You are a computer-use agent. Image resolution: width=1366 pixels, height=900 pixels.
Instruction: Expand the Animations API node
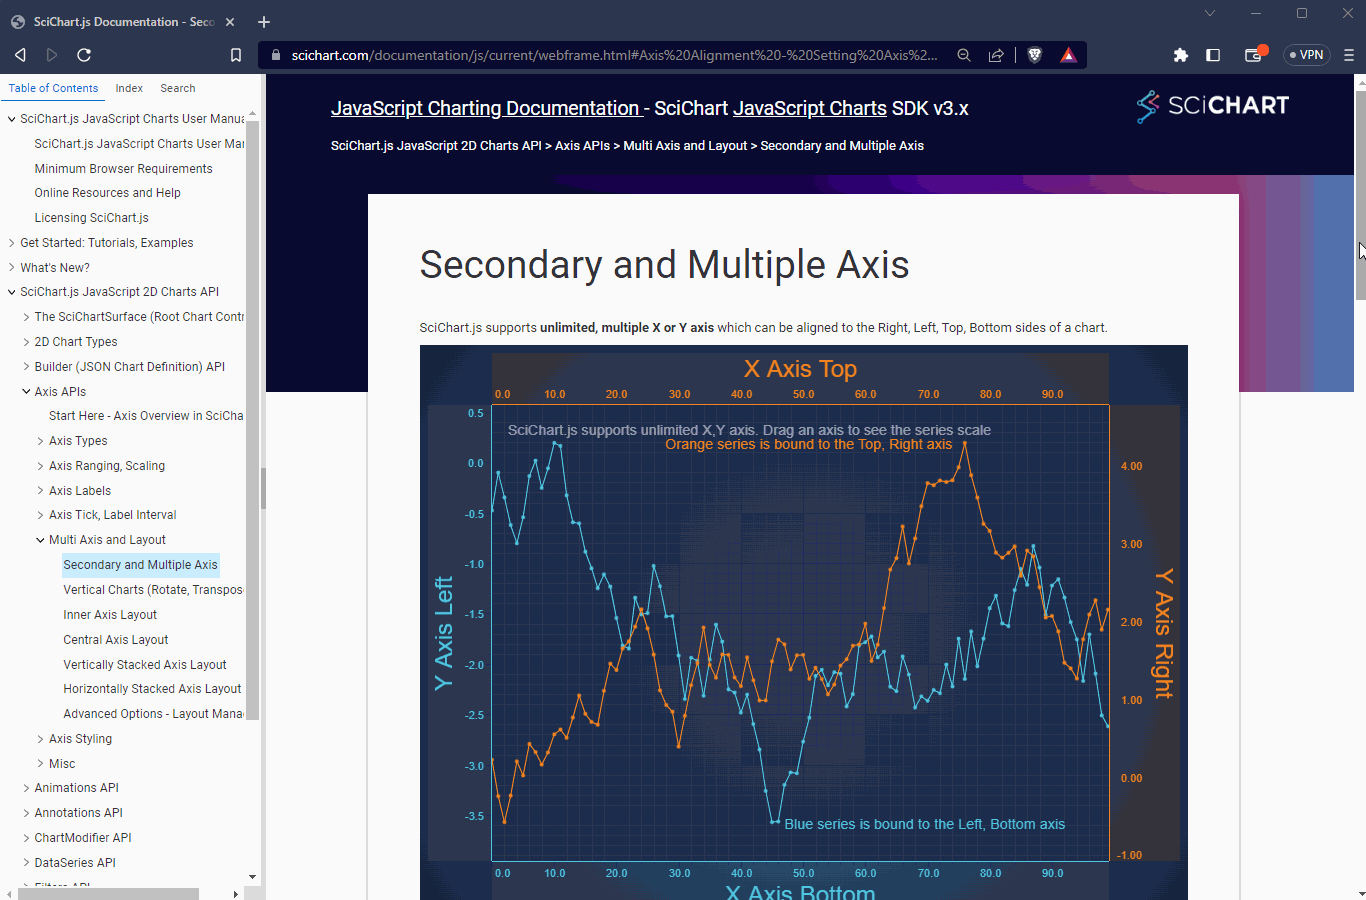26,788
